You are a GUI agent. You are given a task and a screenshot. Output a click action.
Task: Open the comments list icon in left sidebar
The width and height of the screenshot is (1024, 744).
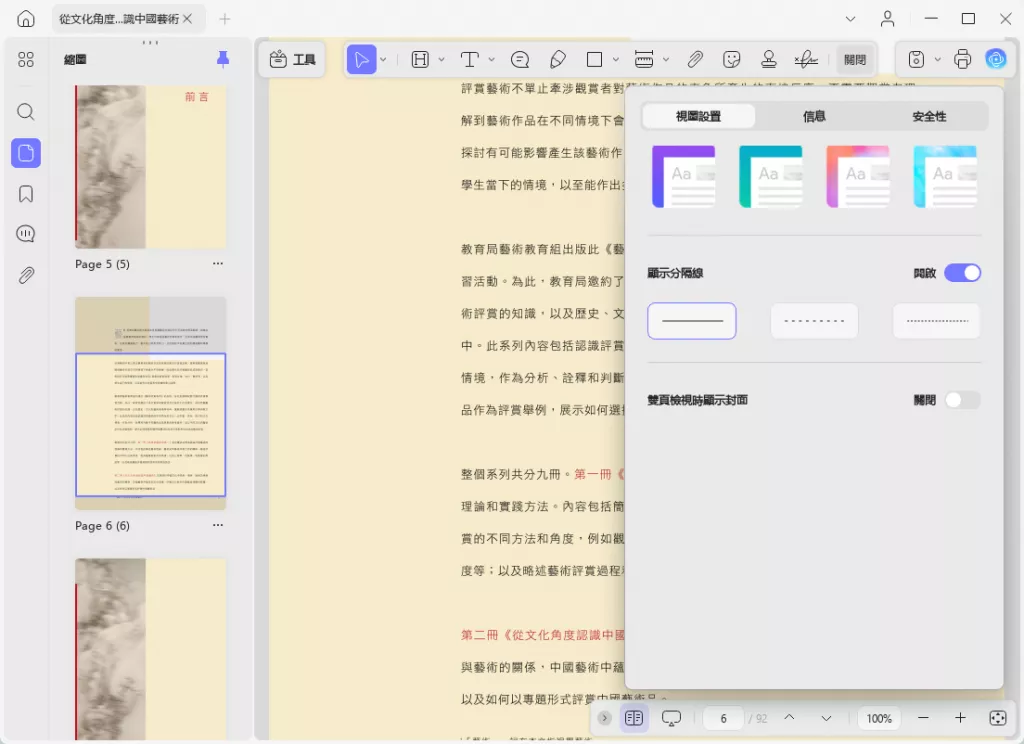click(x=26, y=234)
